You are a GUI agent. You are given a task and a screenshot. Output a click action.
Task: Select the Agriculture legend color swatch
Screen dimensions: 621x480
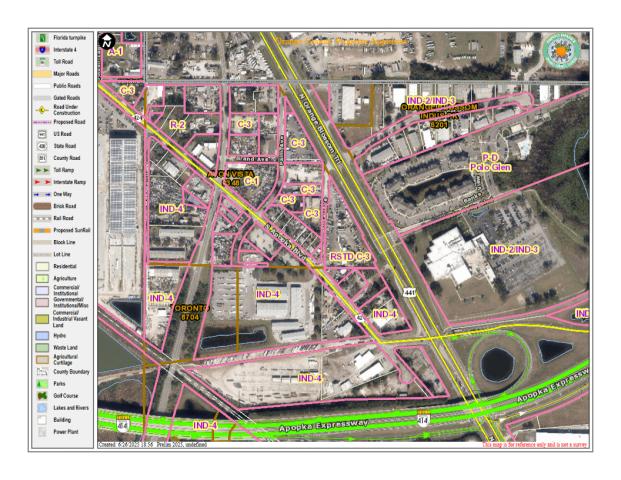pos(42,278)
